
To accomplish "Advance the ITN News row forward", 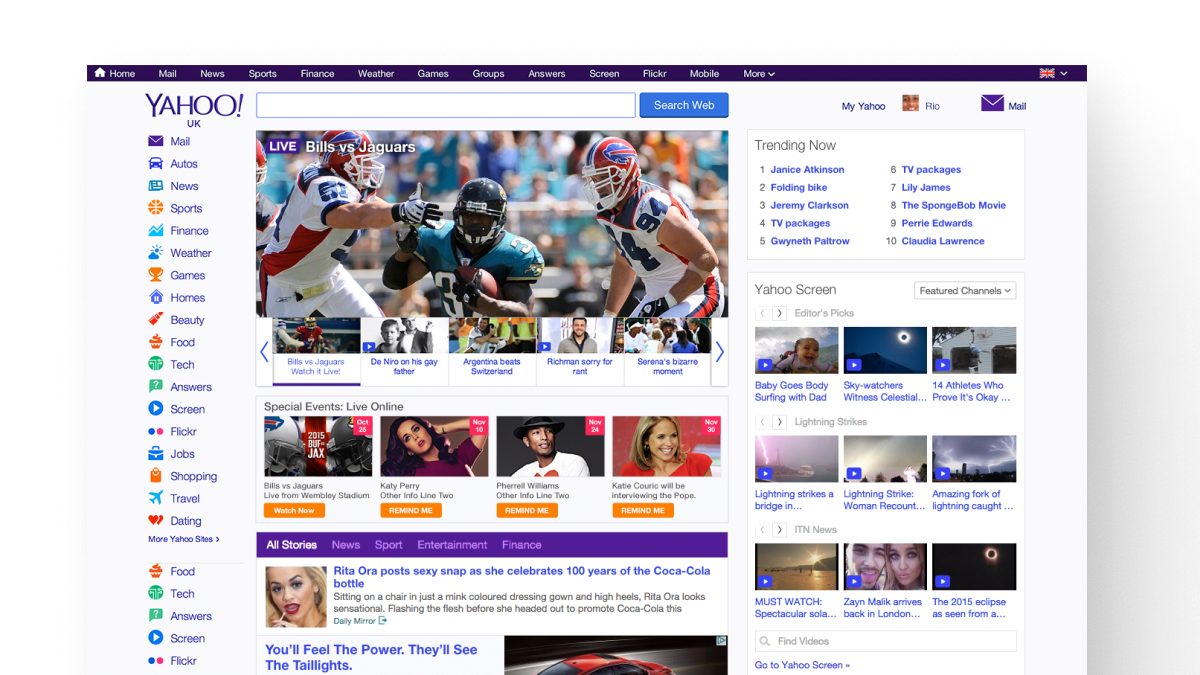I will click(780, 530).
